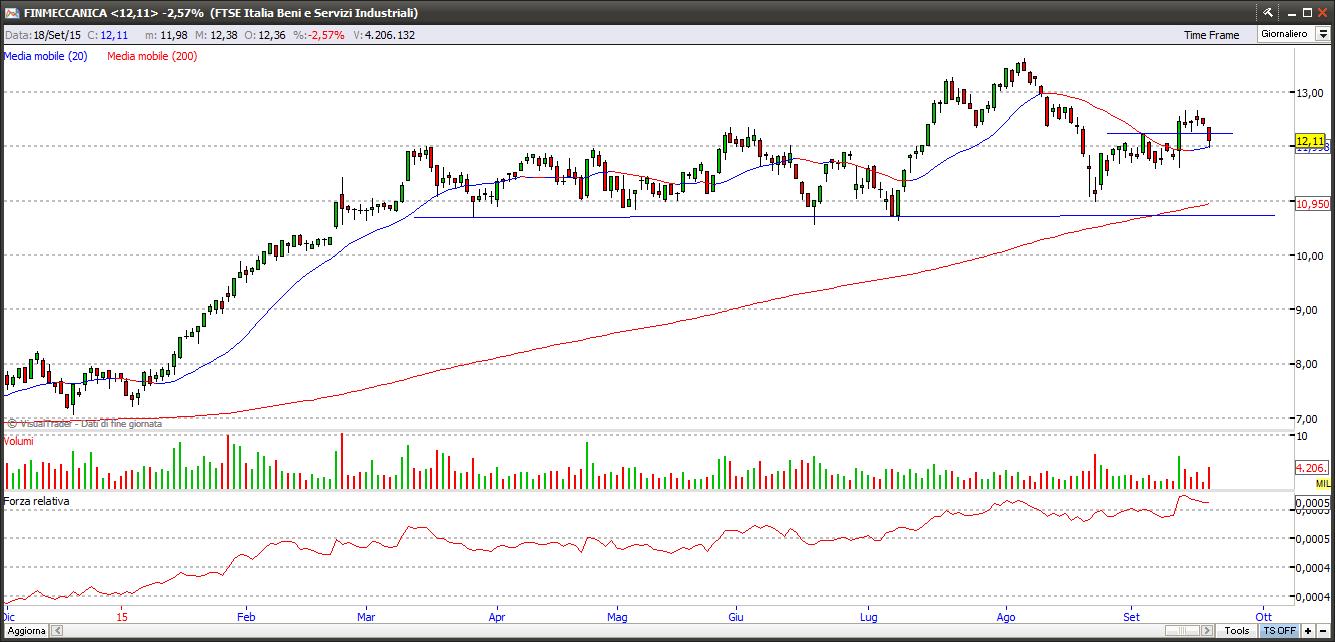
Task: Click the V: 4.206.132 volume readout
Action: (384, 34)
